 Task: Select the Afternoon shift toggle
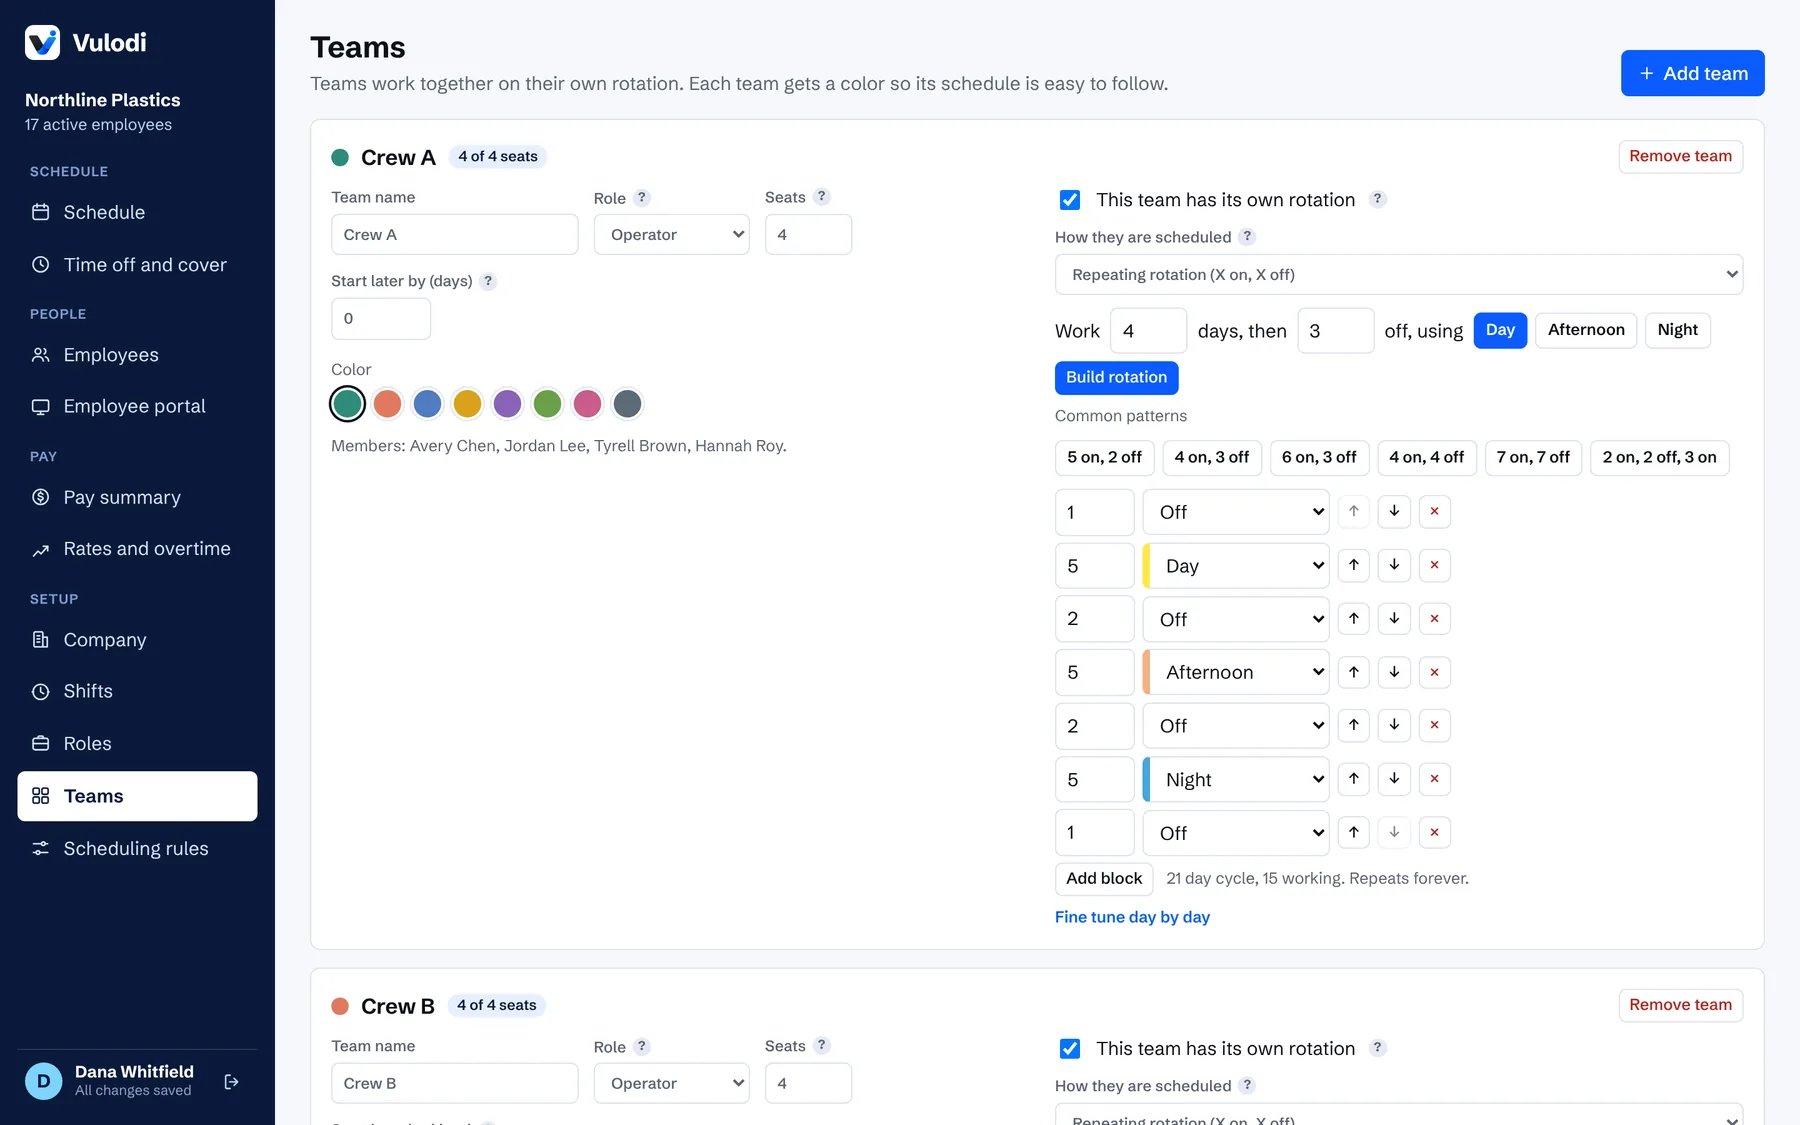(1586, 330)
